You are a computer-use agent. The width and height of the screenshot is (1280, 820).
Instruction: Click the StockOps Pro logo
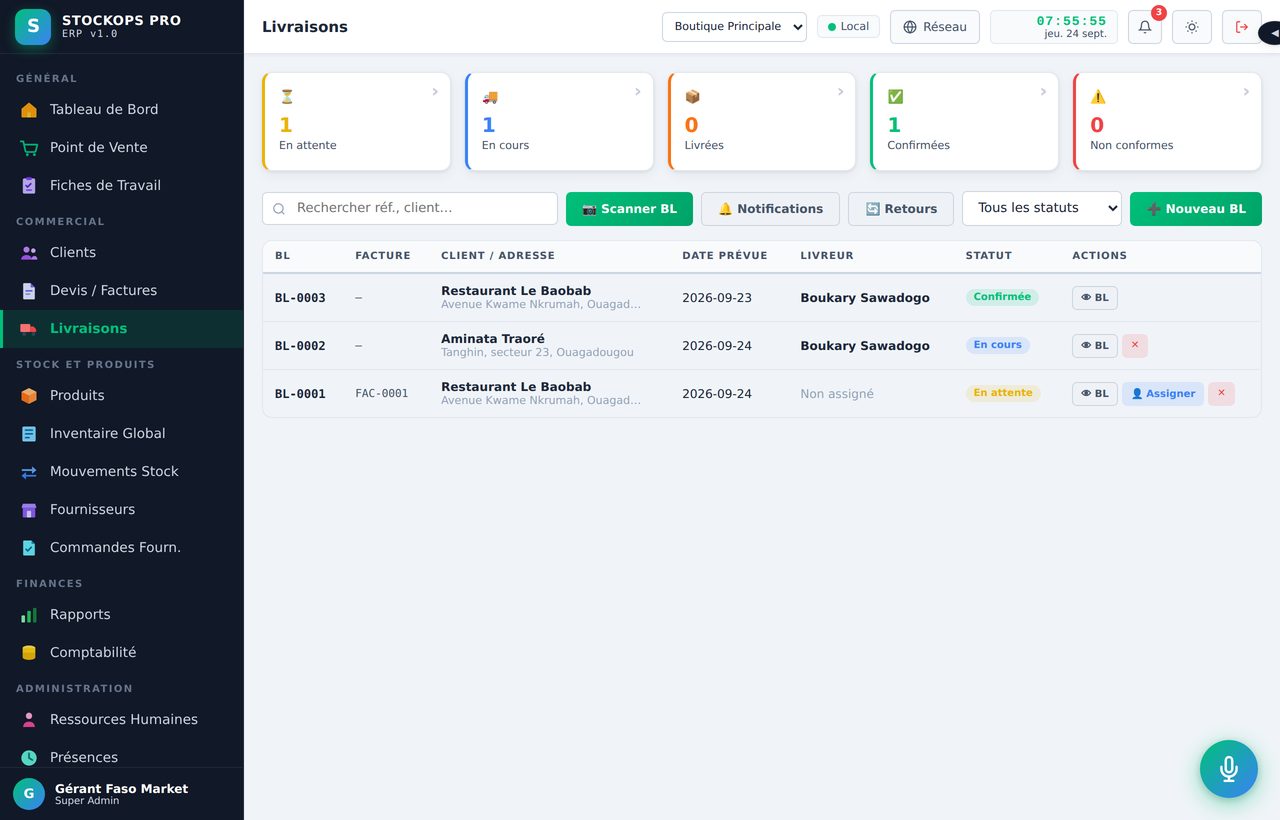point(33,26)
